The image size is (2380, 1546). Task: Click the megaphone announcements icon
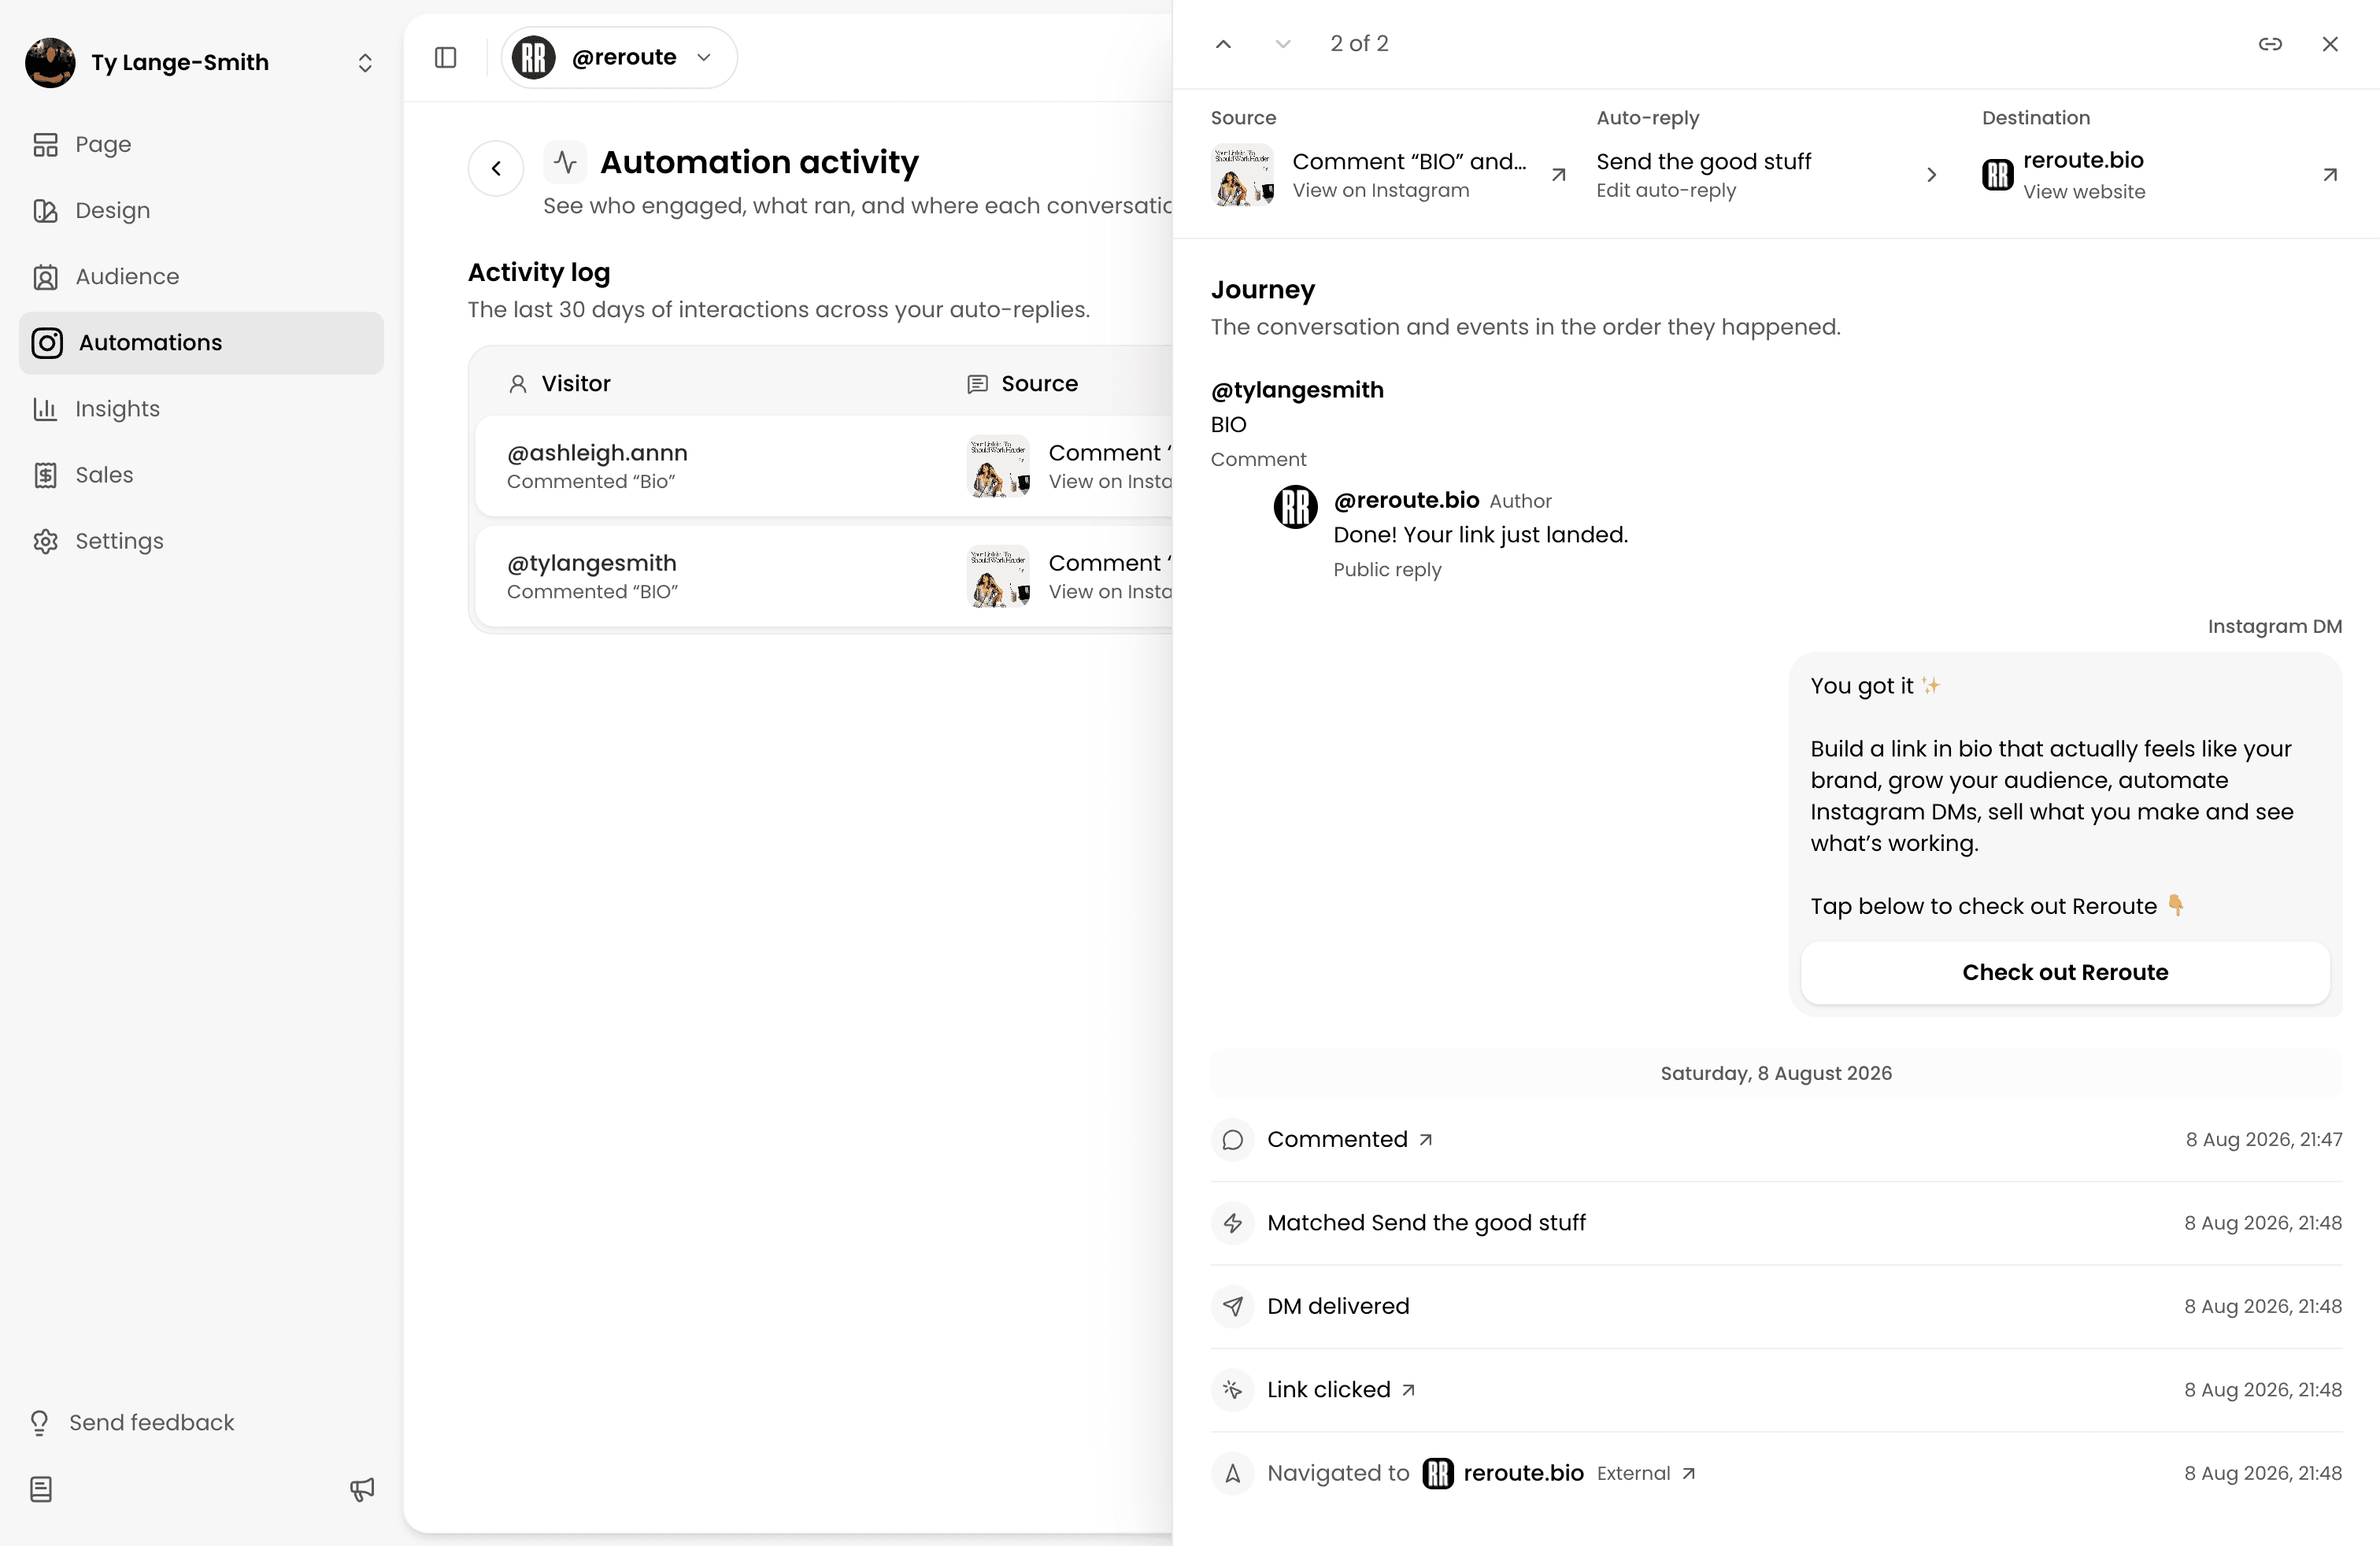362,1488
